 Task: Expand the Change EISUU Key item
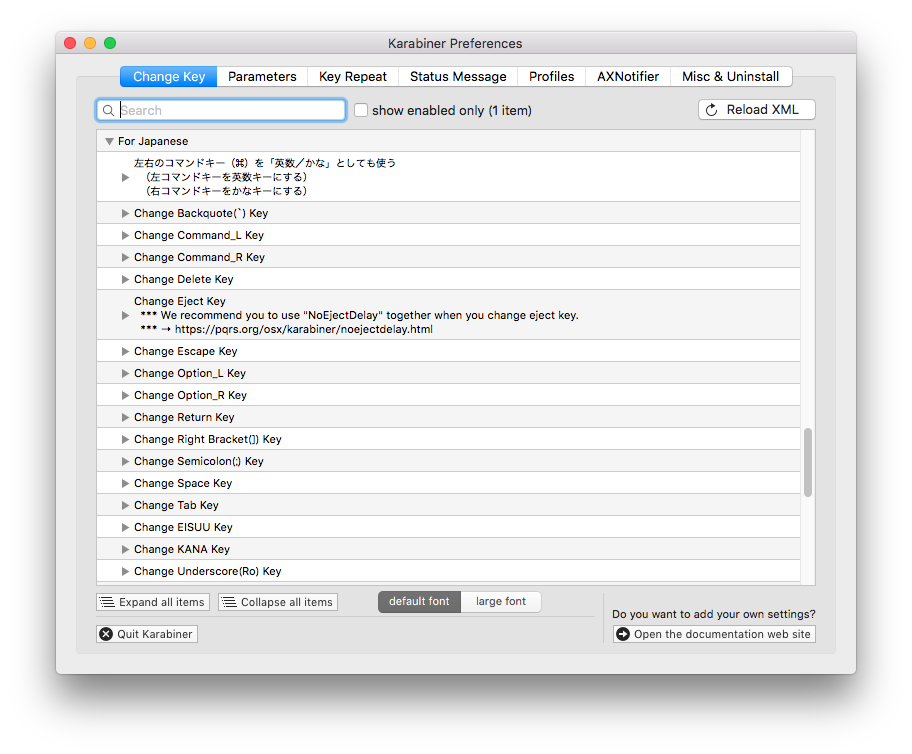pos(125,527)
